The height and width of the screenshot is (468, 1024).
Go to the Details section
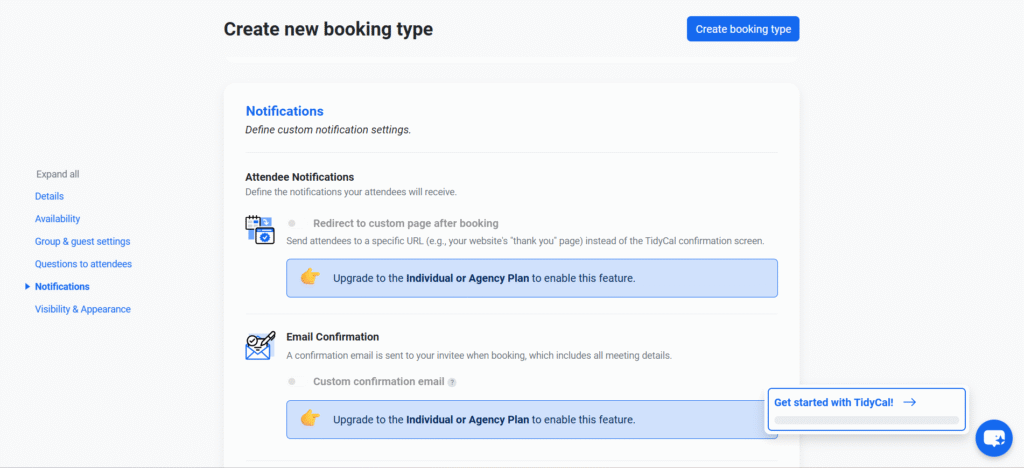coord(49,196)
